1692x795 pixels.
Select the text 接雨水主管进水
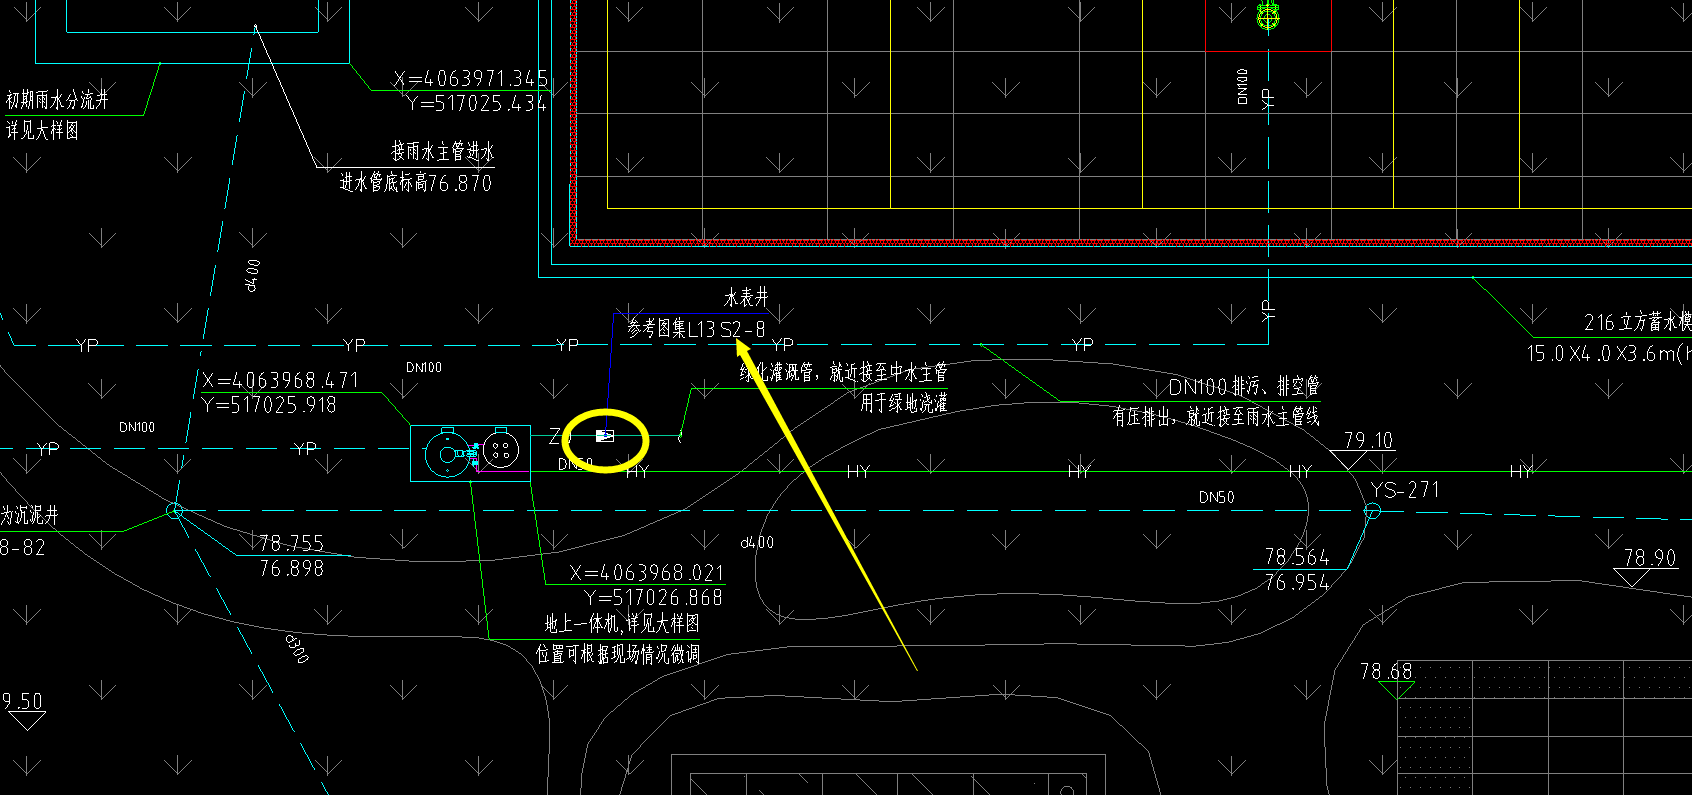pyautogui.click(x=443, y=152)
